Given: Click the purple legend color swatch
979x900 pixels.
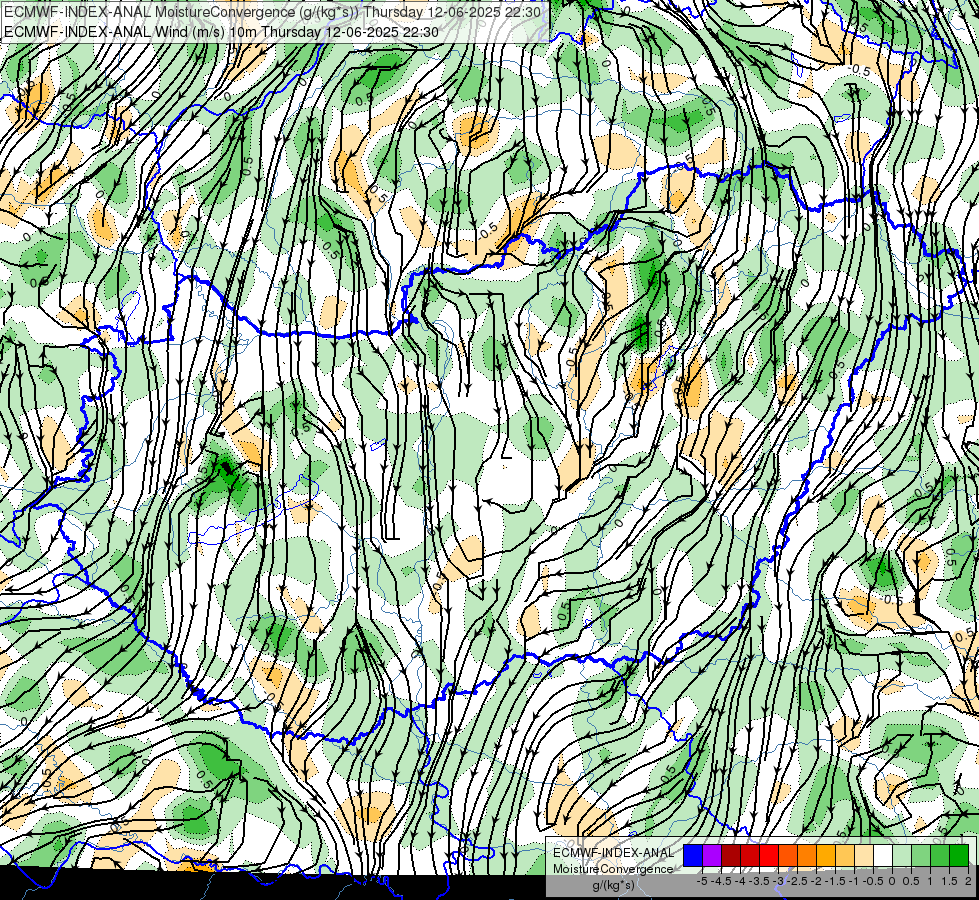Looking at the screenshot, I should pyautogui.click(x=712, y=856).
